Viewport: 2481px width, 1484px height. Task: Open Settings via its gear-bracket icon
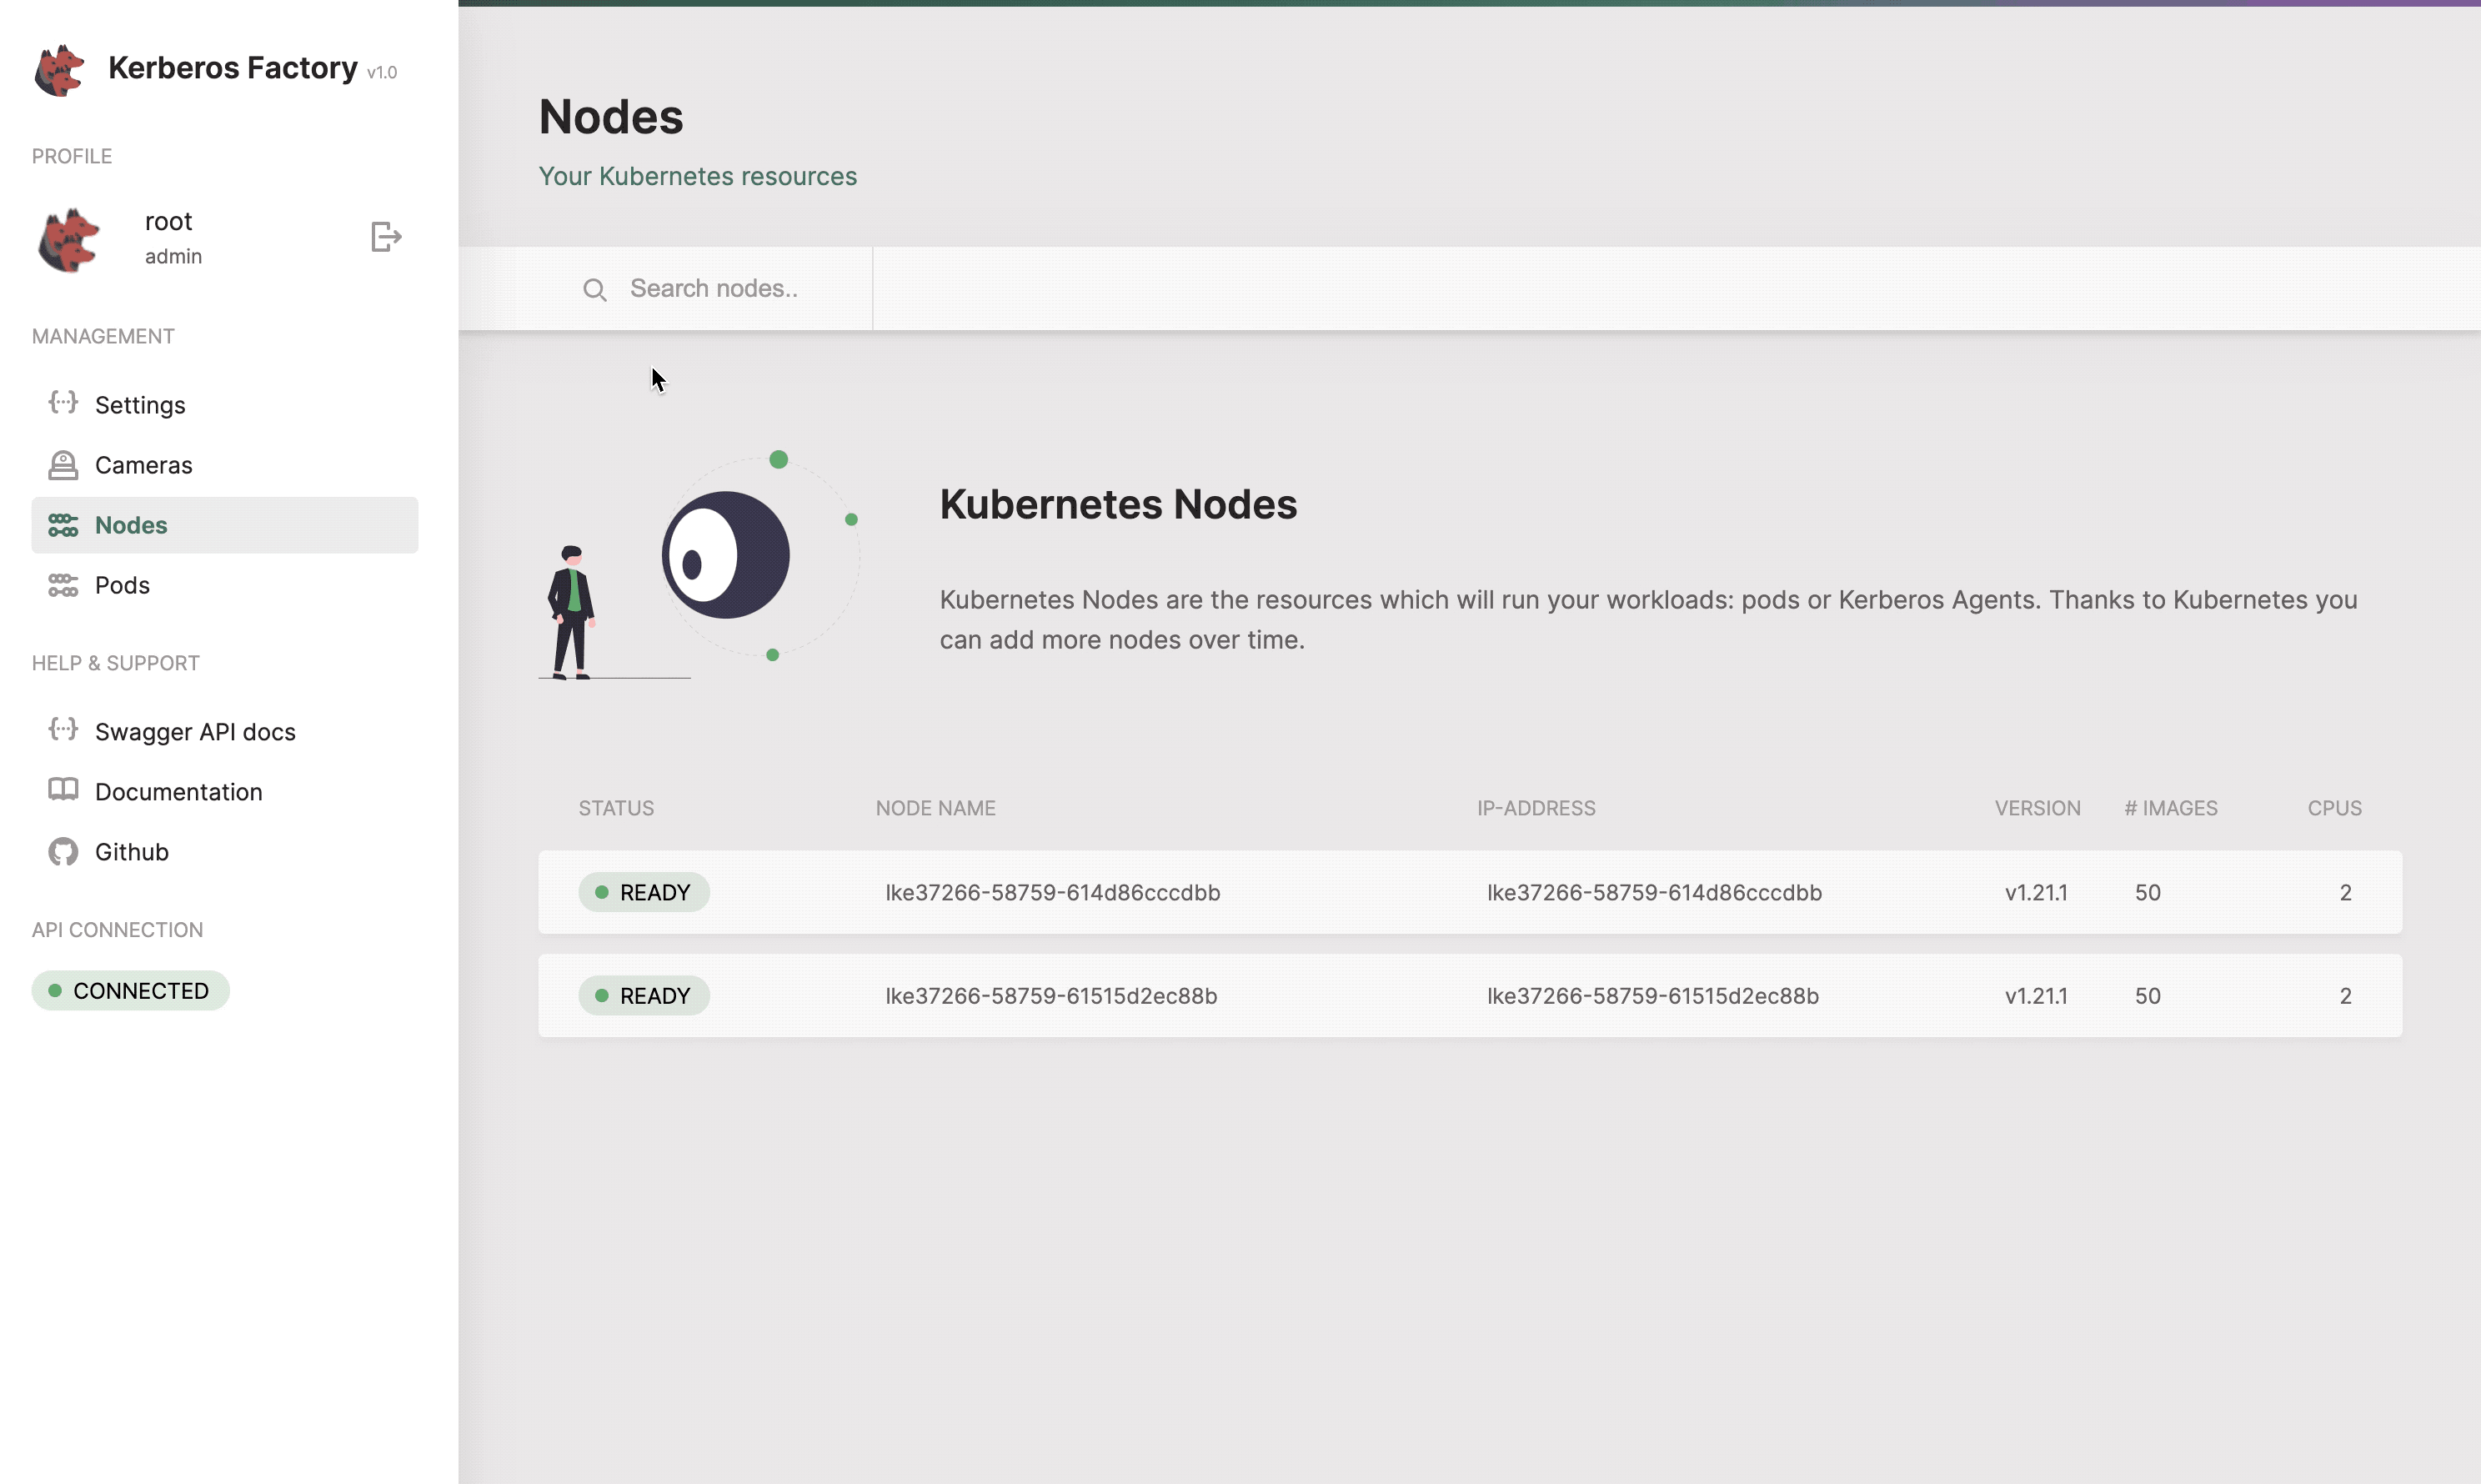[63, 404]
